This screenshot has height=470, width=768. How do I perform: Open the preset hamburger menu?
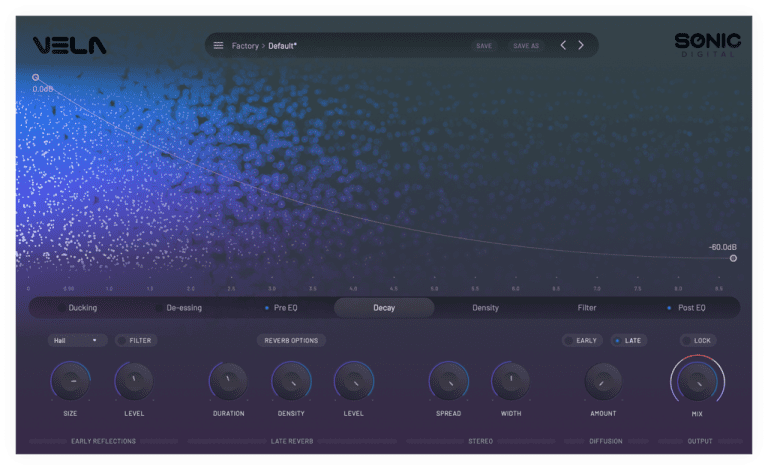pyautogui.click(x=218, y=46)
